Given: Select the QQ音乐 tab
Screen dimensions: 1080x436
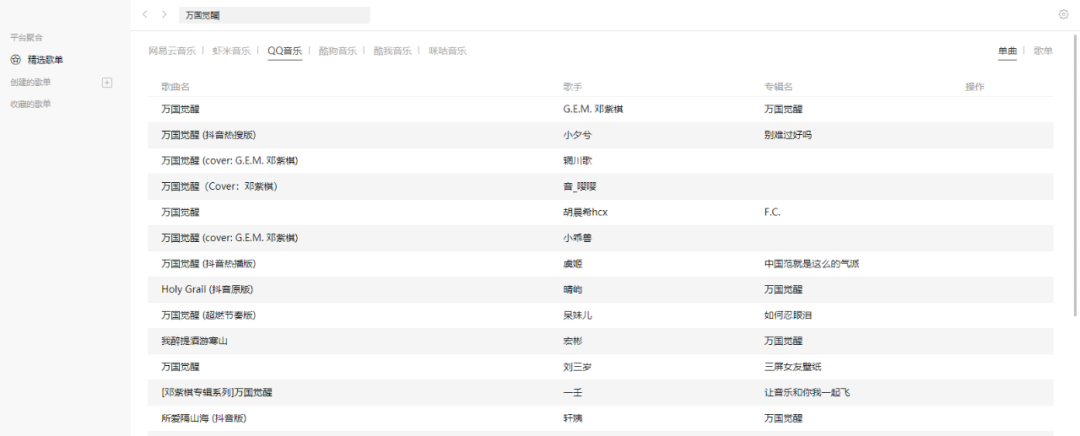Looking at the screenshot, I should [x=284, y=51].
